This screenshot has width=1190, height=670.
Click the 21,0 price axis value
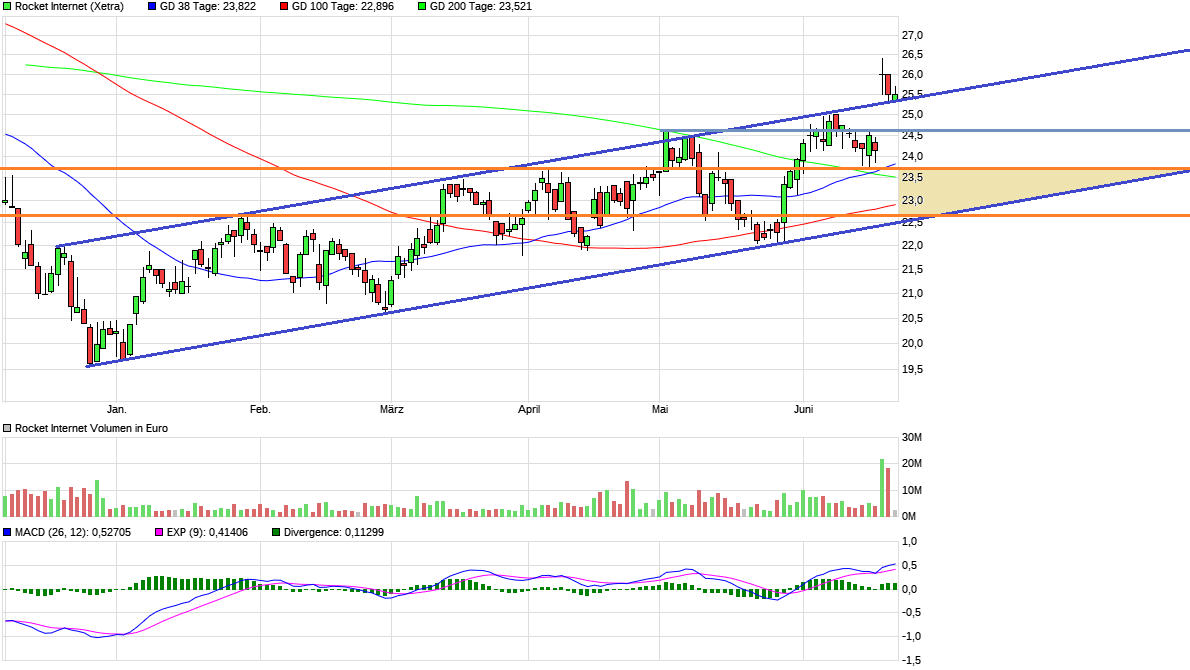[912, 294]
